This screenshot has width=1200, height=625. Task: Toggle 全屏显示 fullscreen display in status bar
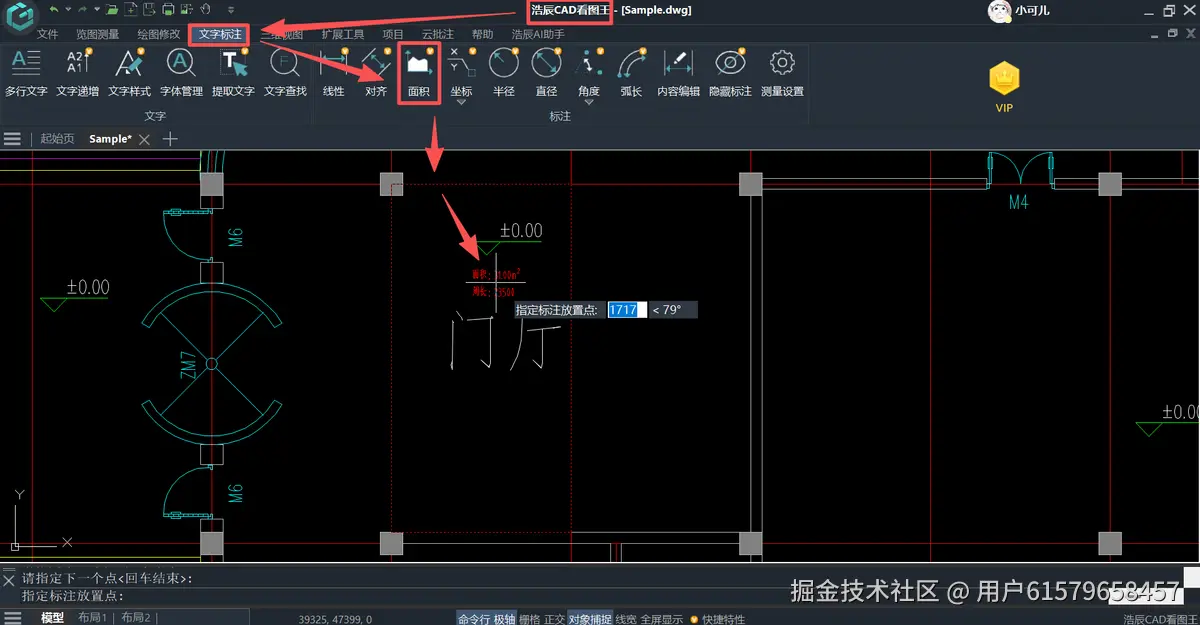click(662, 619)
